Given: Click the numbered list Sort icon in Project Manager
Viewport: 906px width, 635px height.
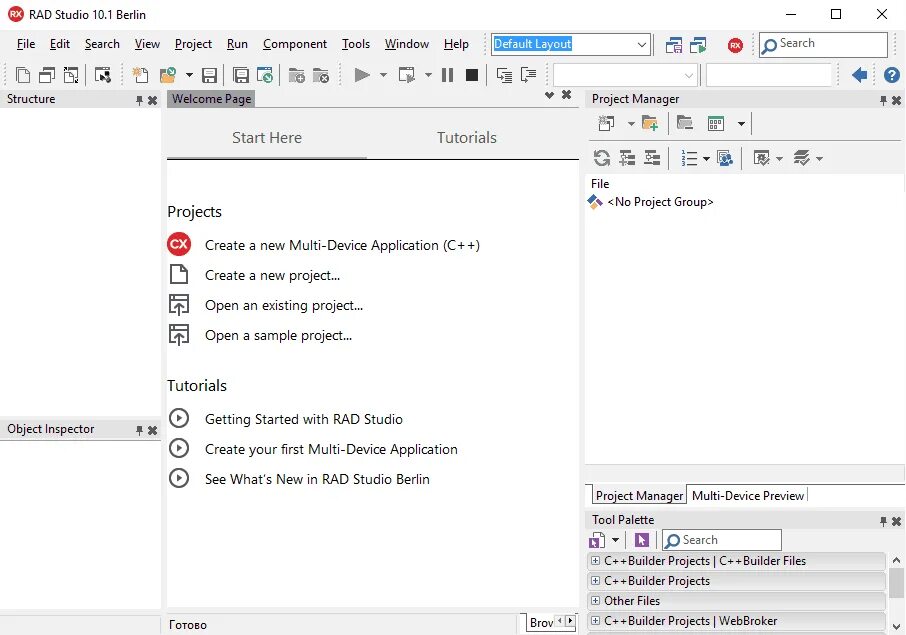Looking at the screenshot, I should click(689, 158).
